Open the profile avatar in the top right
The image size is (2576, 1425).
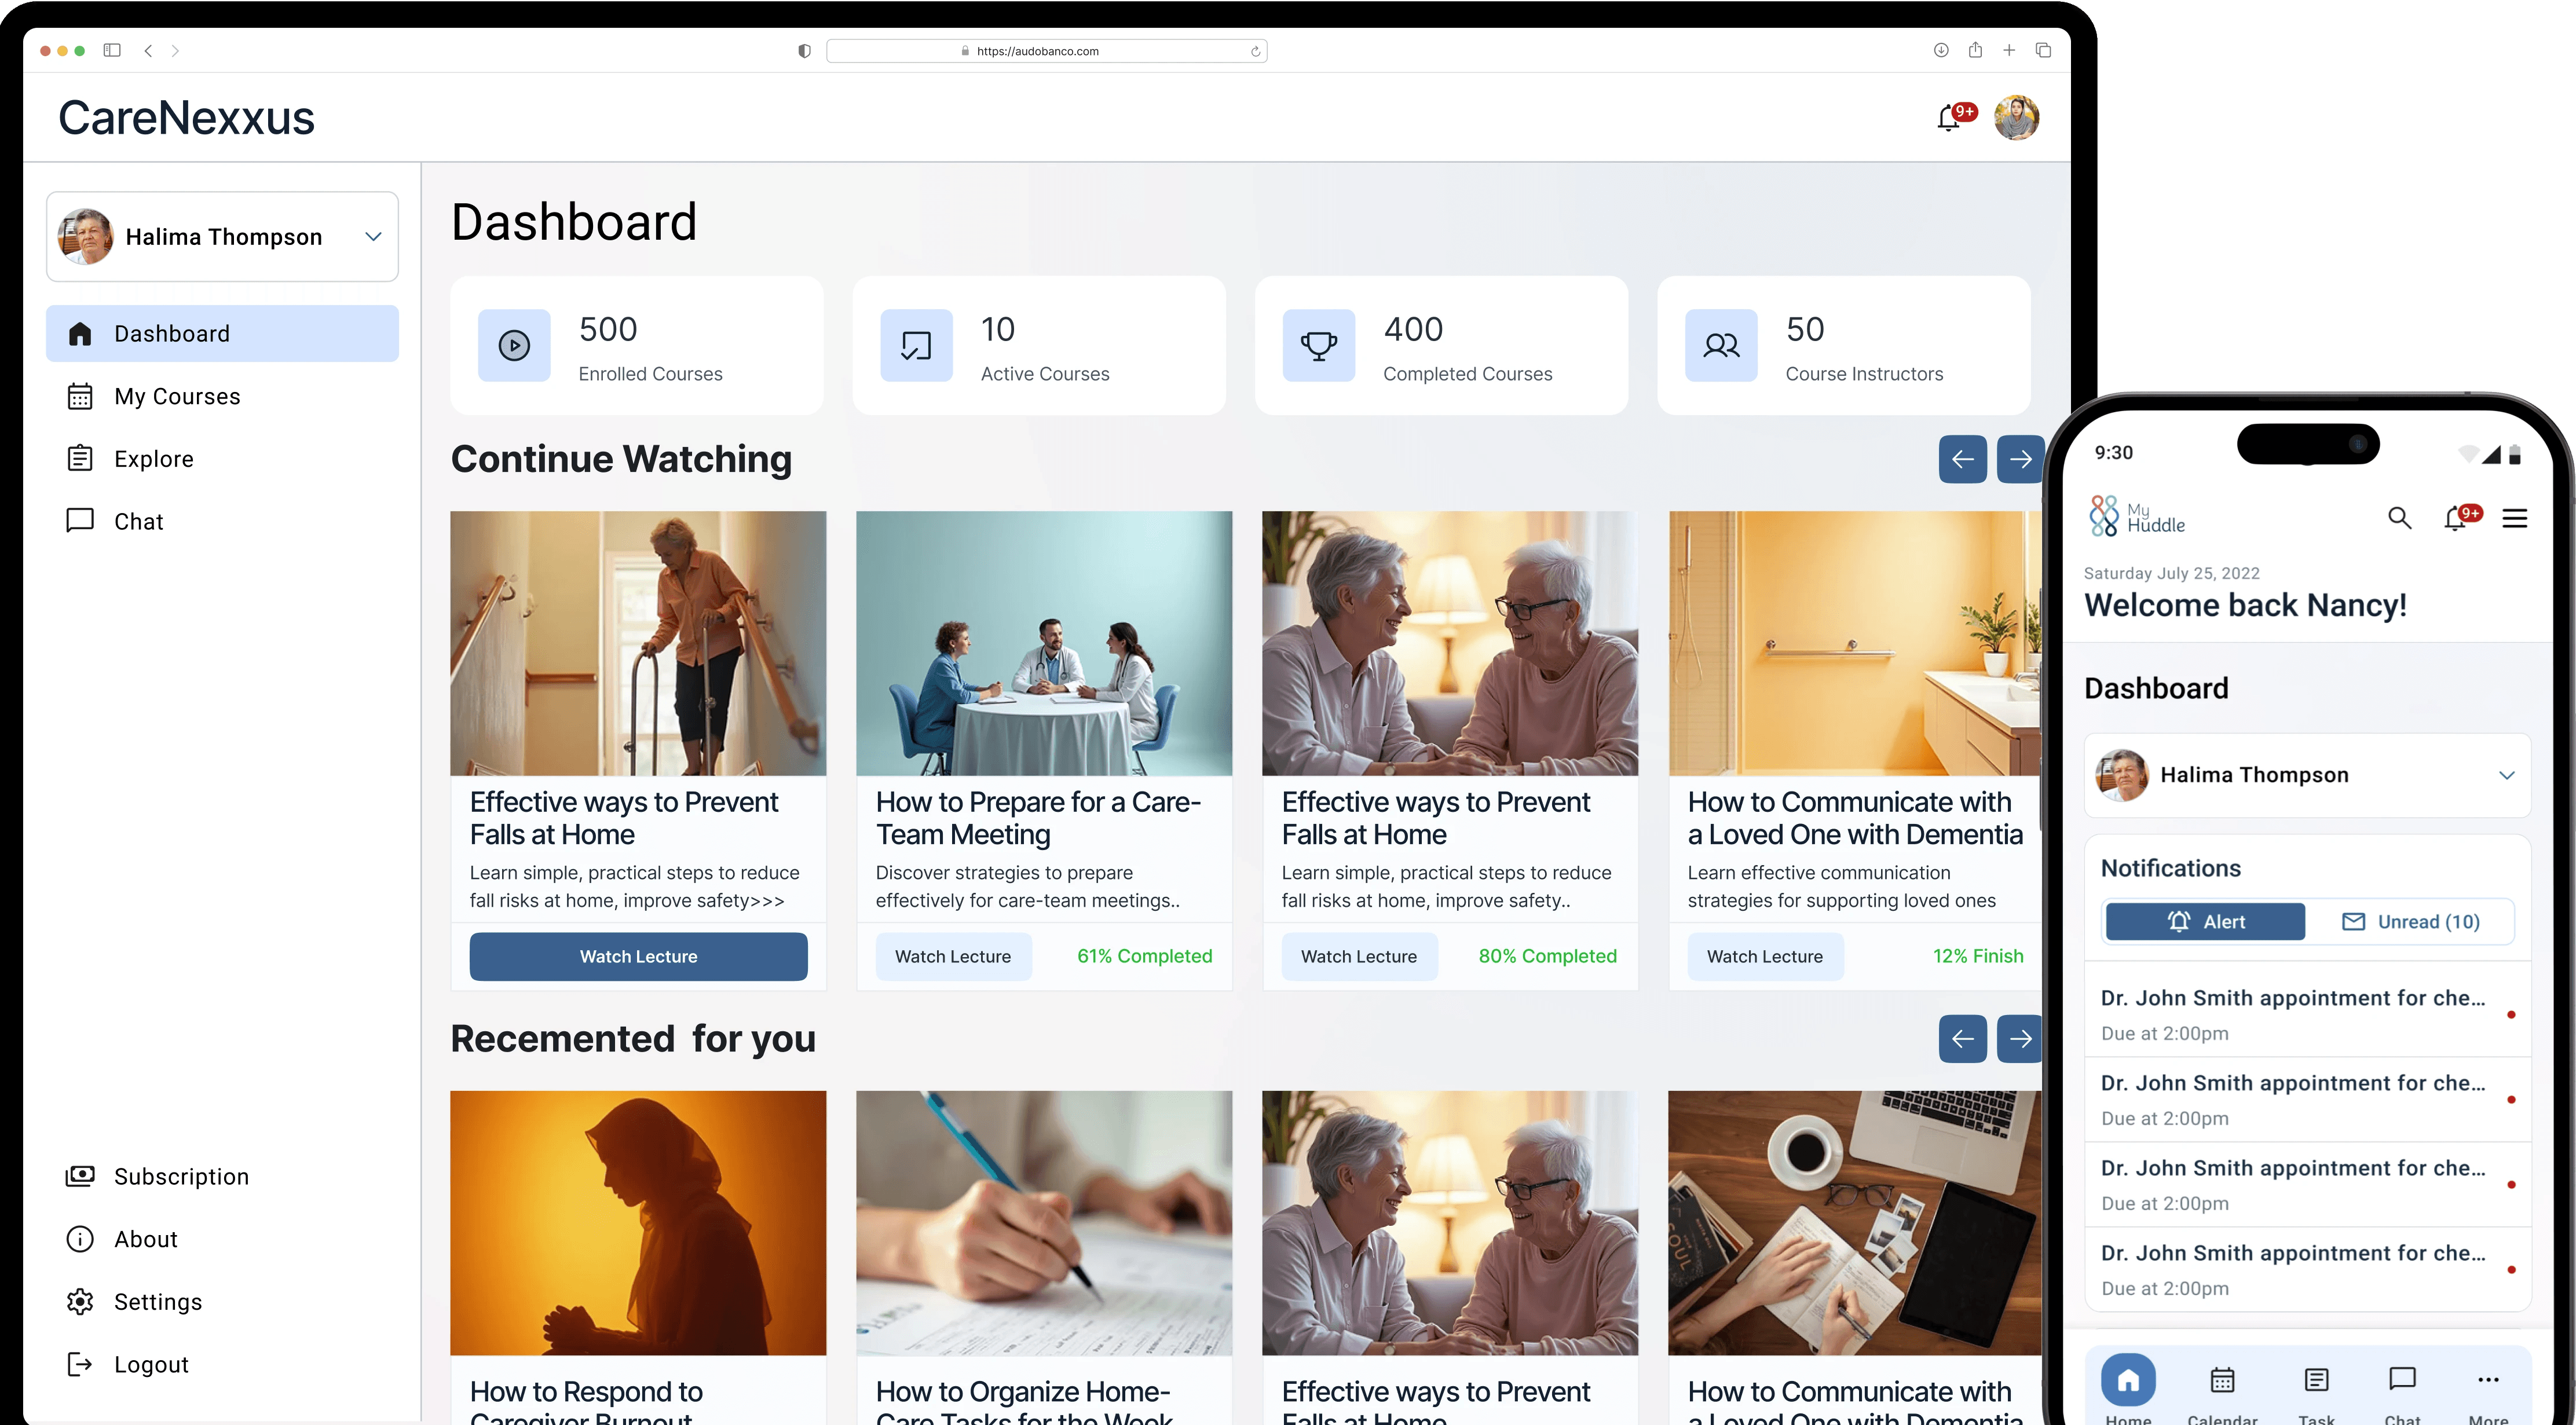(x=2016, y=118)
